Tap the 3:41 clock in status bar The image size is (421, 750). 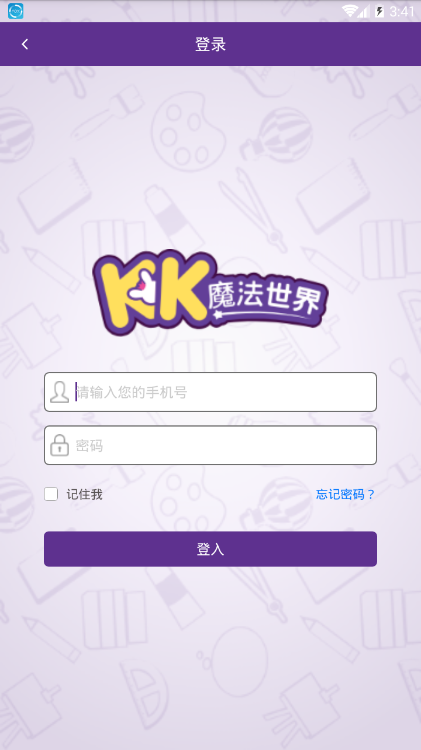pyautogui.click(x=402, y=11)
